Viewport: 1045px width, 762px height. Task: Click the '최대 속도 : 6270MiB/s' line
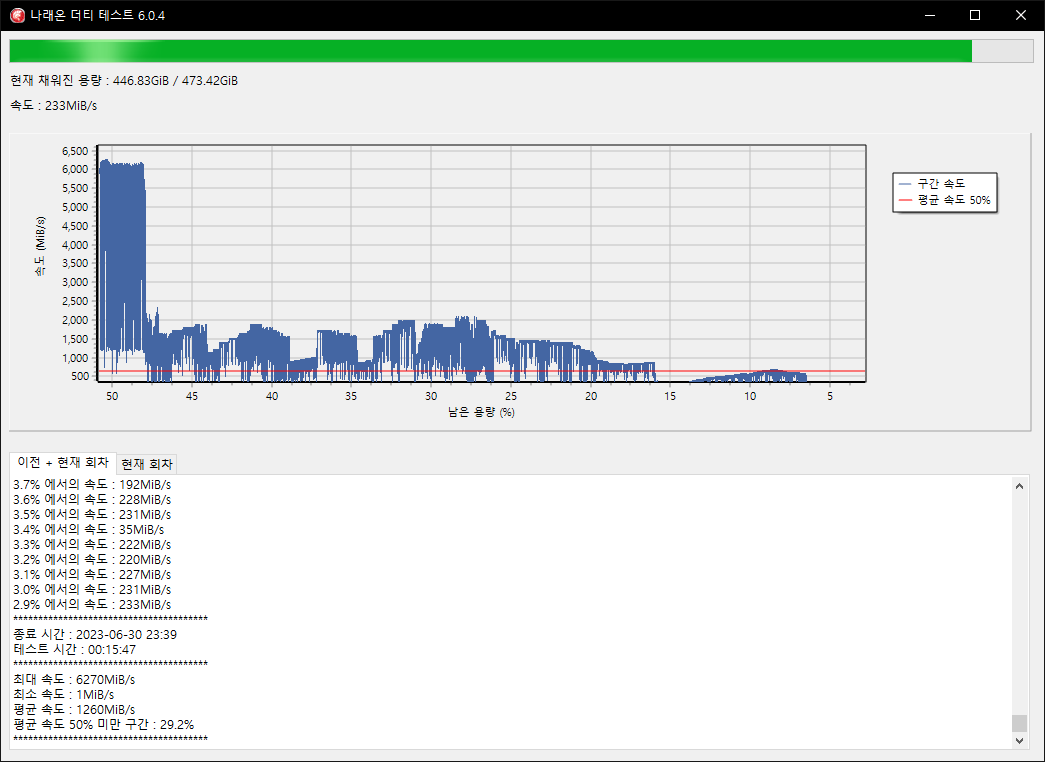pyautogui.click(x=74, y=679)
